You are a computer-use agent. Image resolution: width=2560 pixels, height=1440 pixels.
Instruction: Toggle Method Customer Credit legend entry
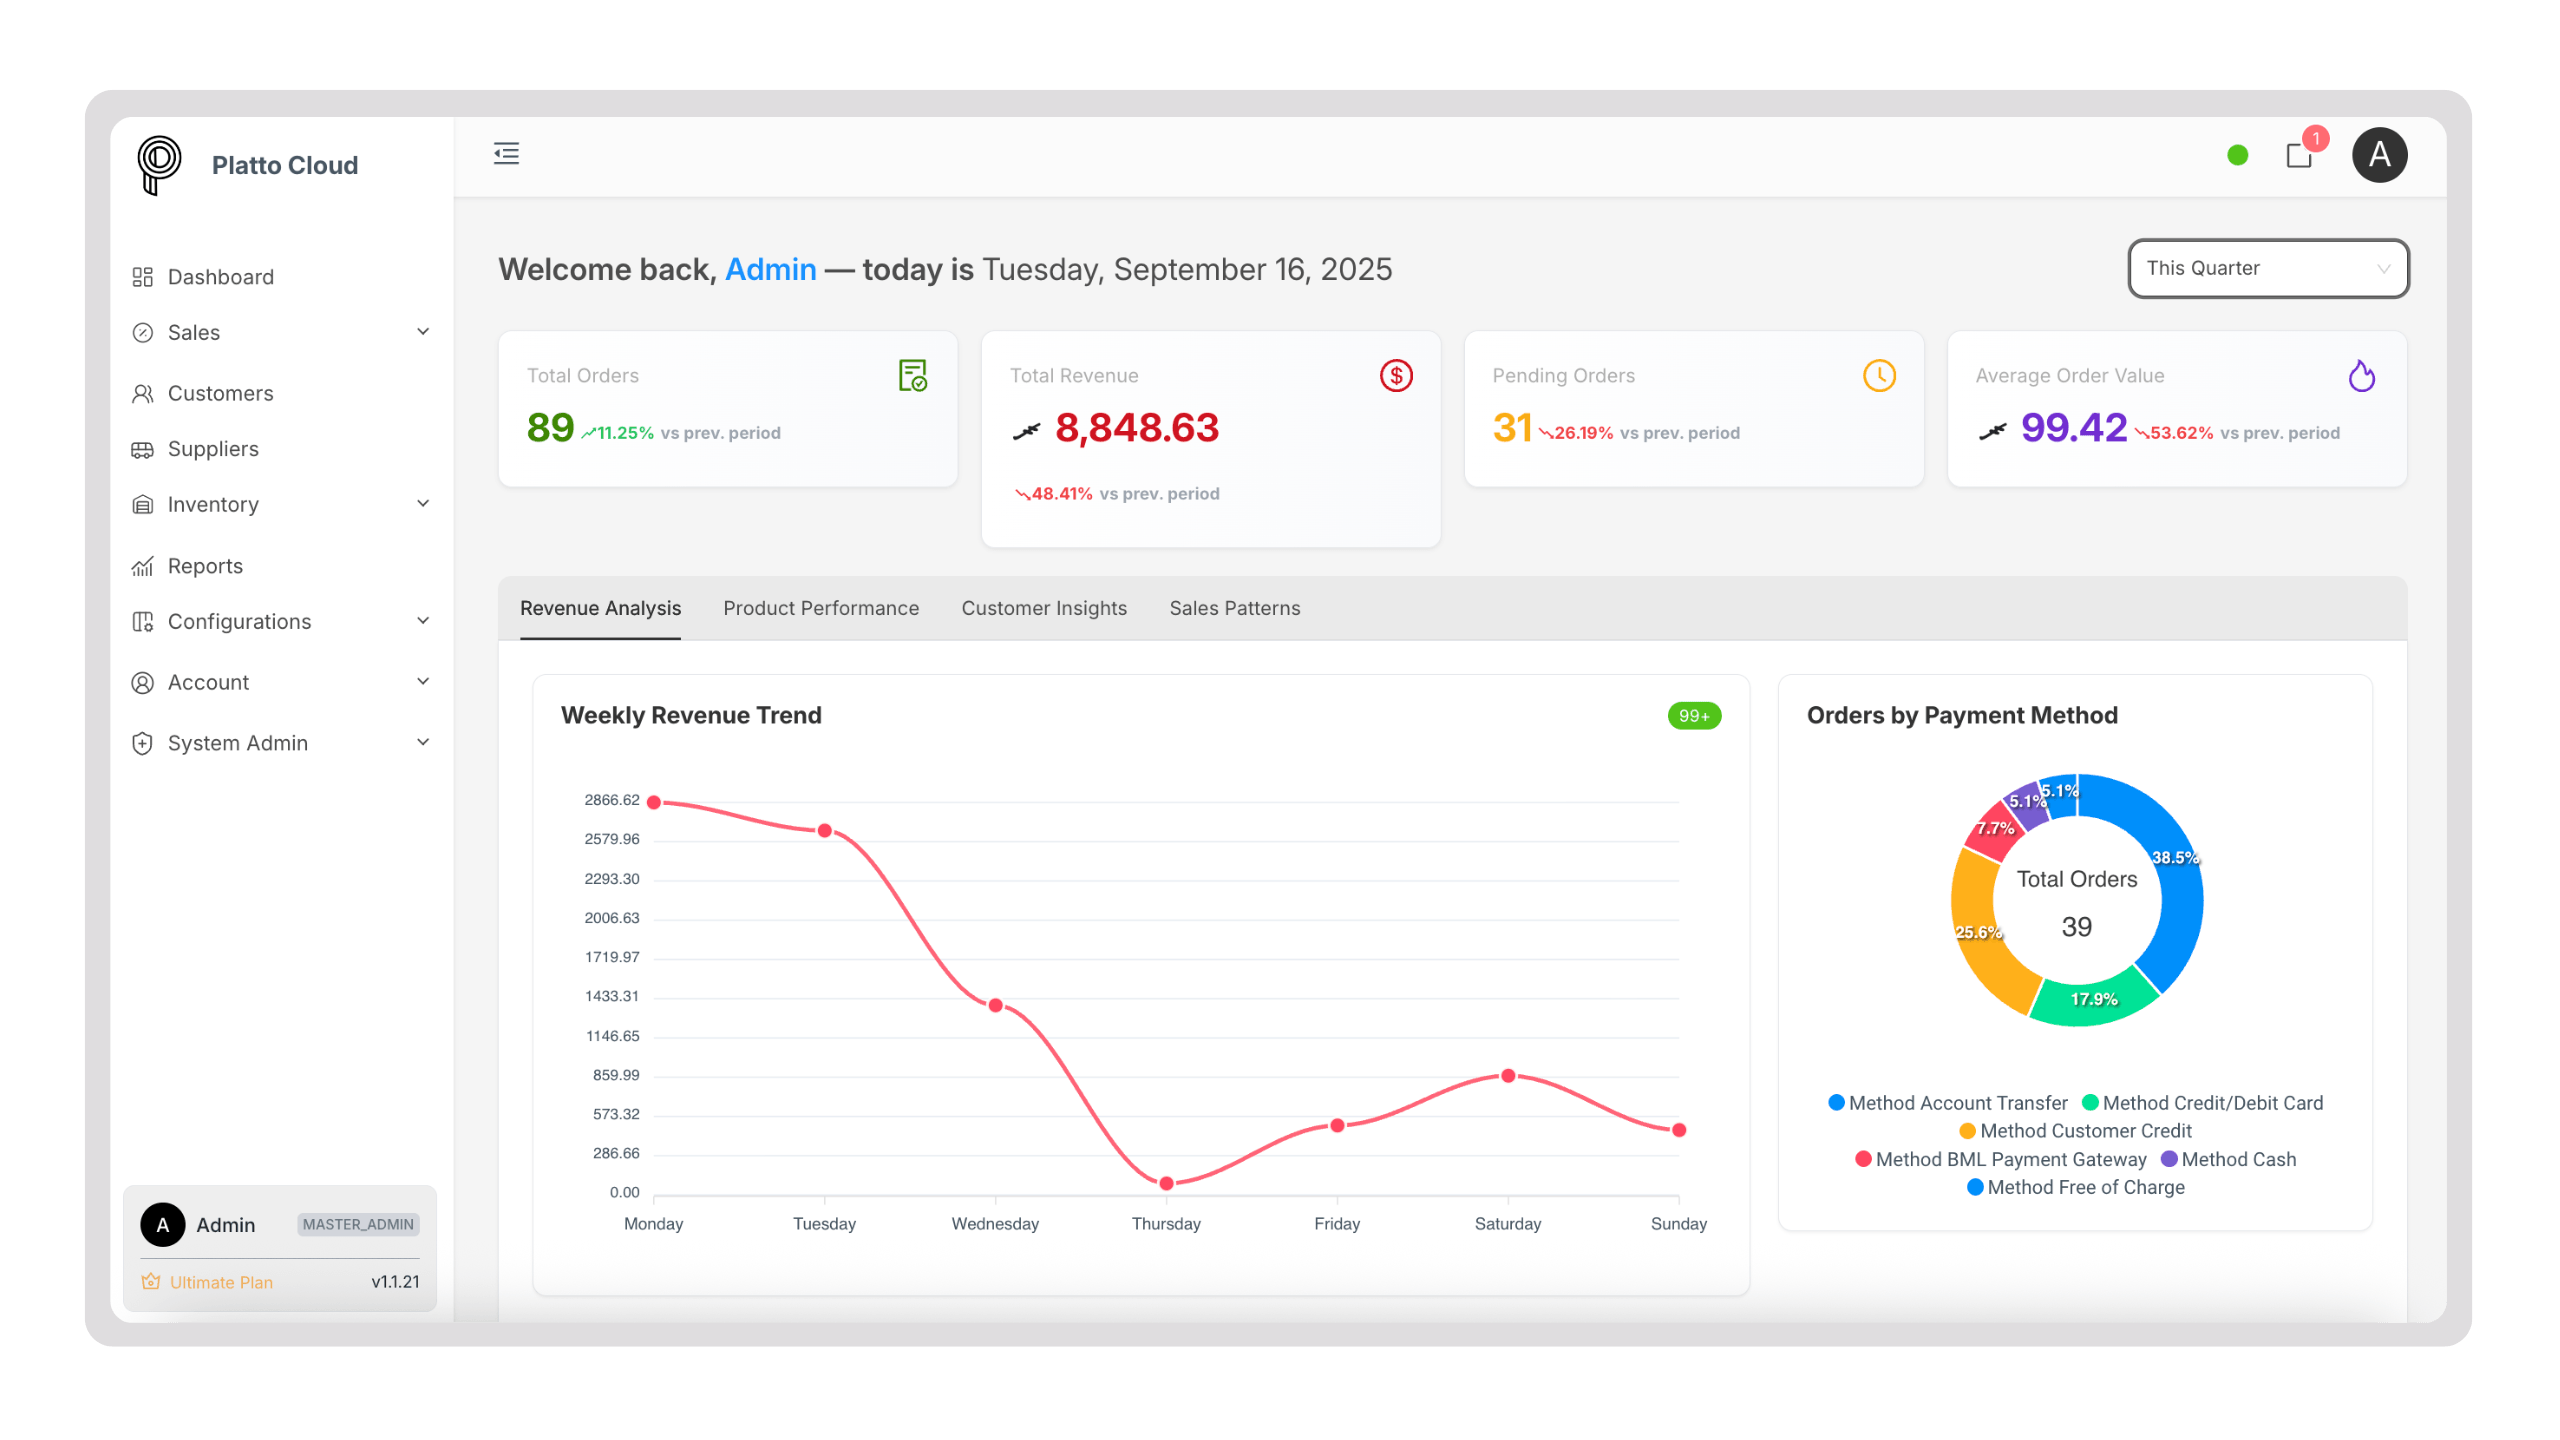pos(2075,1131)
